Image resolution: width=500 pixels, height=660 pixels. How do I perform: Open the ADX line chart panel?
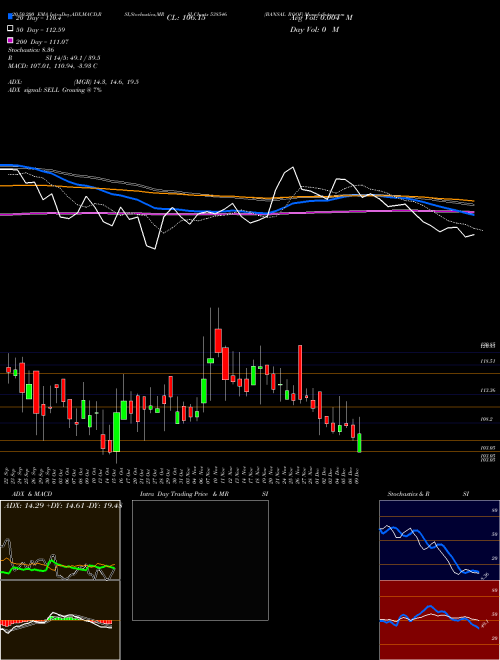click(x=60, y=540)
